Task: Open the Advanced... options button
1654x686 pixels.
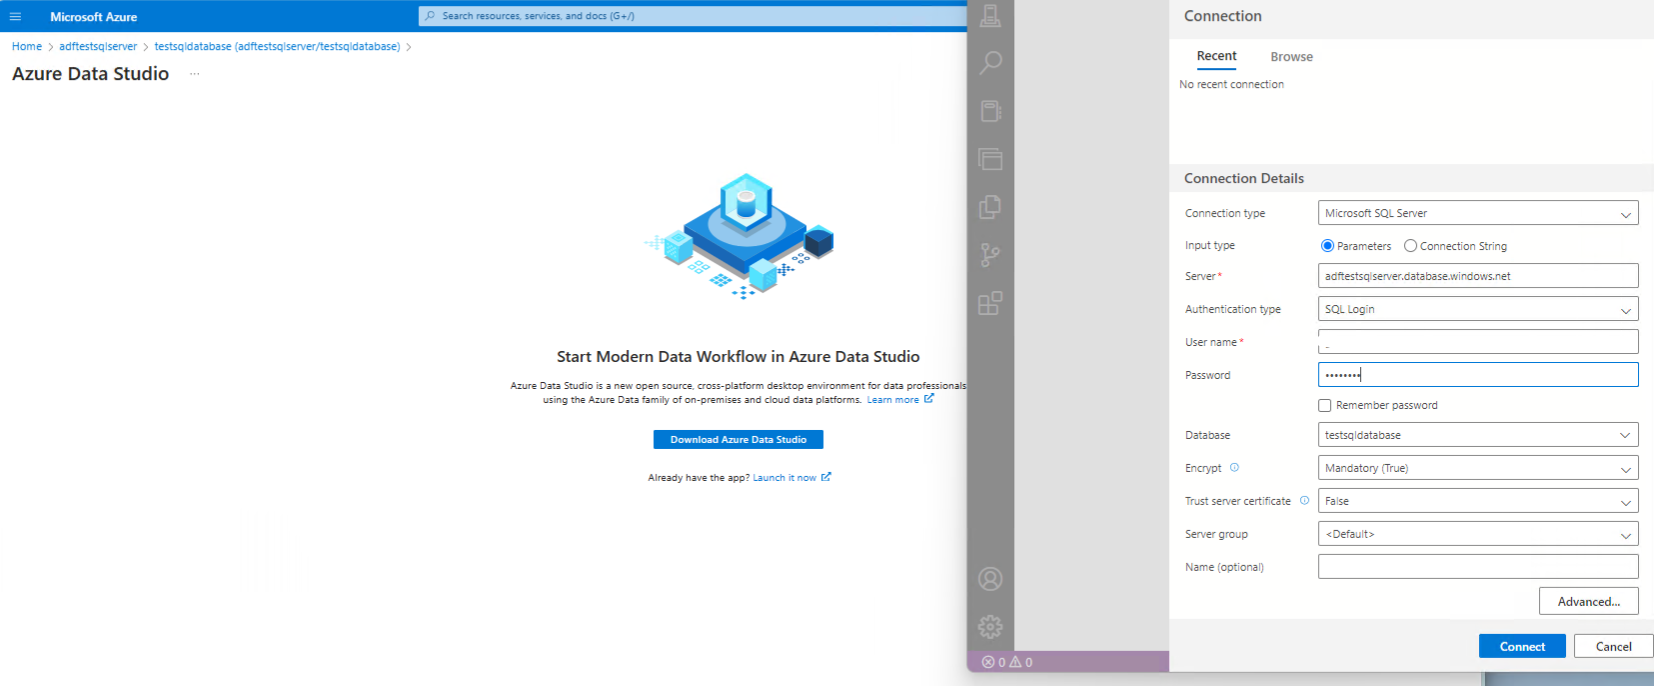Action: pos(1588,601)
